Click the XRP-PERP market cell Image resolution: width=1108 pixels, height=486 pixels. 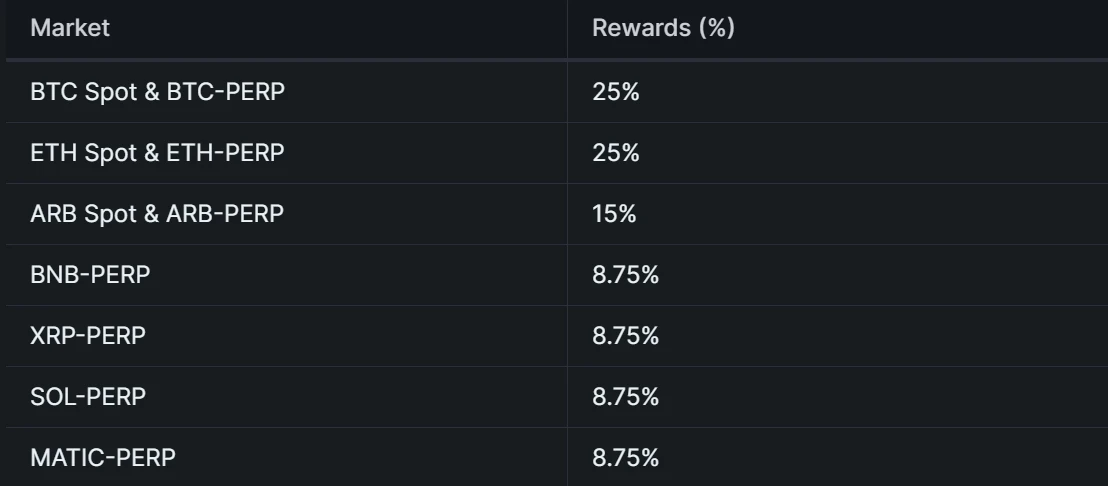[x=88, y=336]
